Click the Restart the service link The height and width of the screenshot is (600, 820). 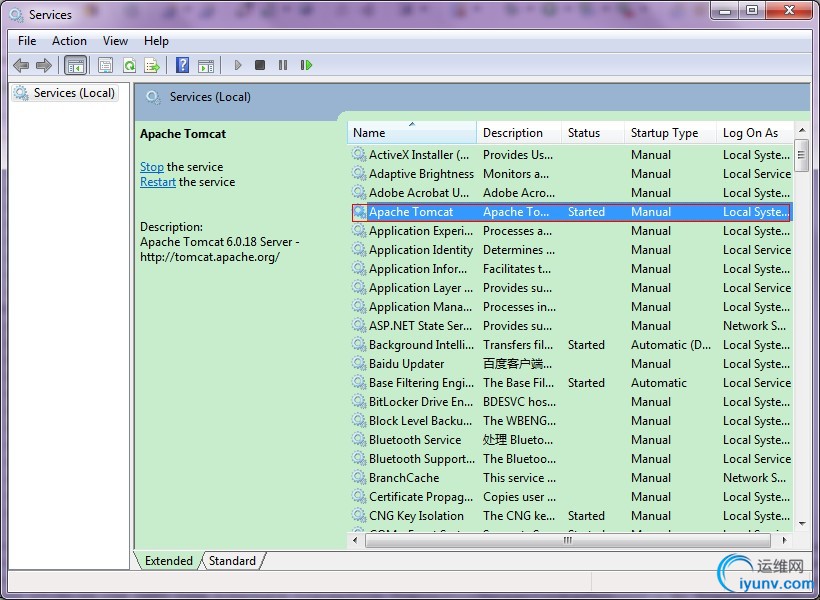tap(158, 182)
